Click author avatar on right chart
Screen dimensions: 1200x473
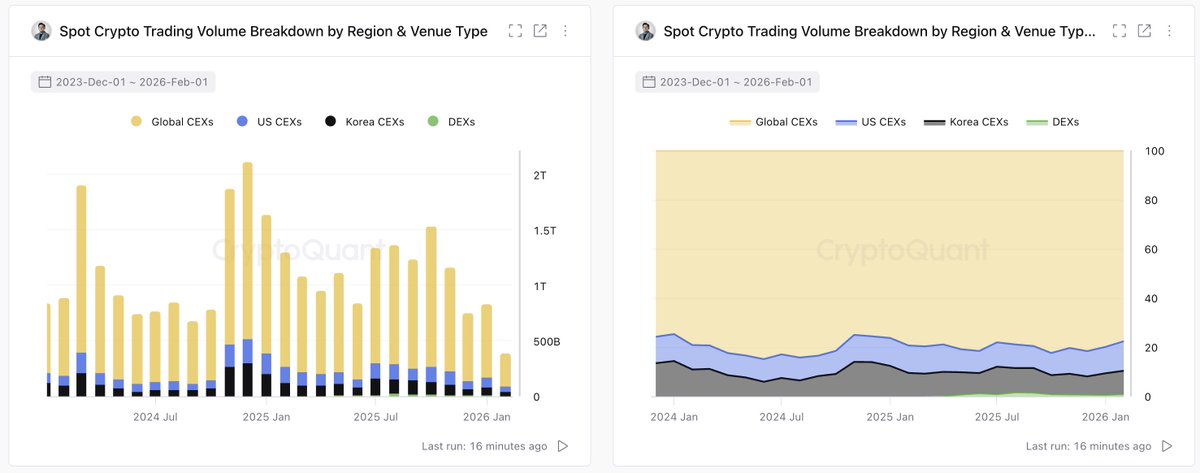tap(645, 31)
